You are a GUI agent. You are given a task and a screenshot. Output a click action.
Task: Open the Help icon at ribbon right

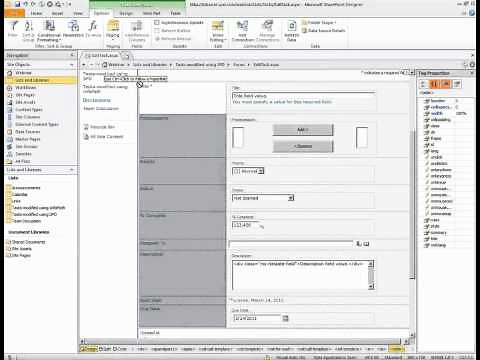point(472,13)
